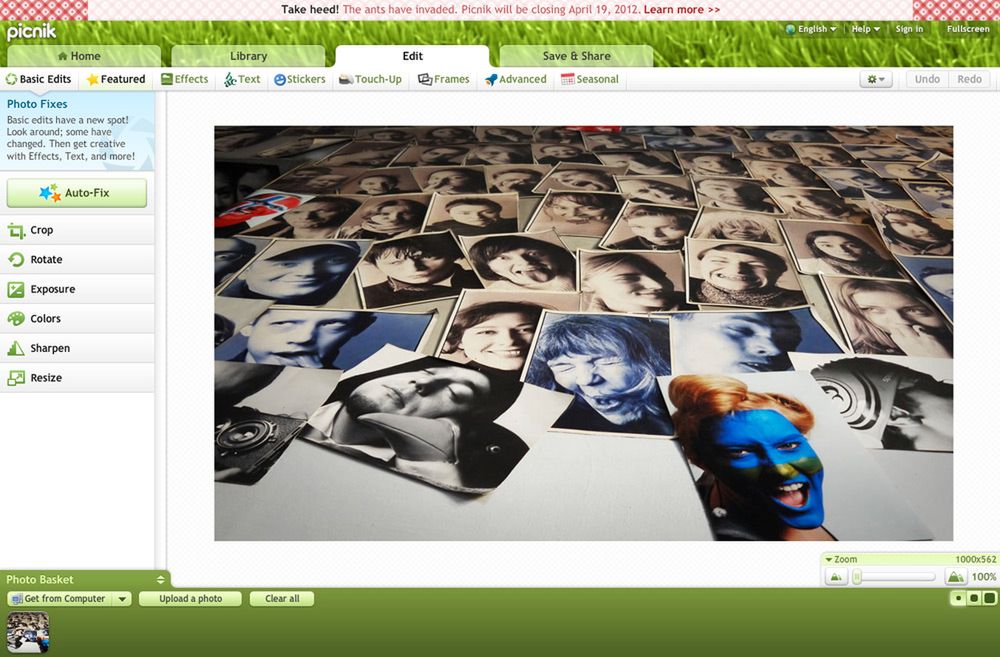Follow the Learn more link in banner
Screen dimensions: 1000x657
(x=682, y=10)
